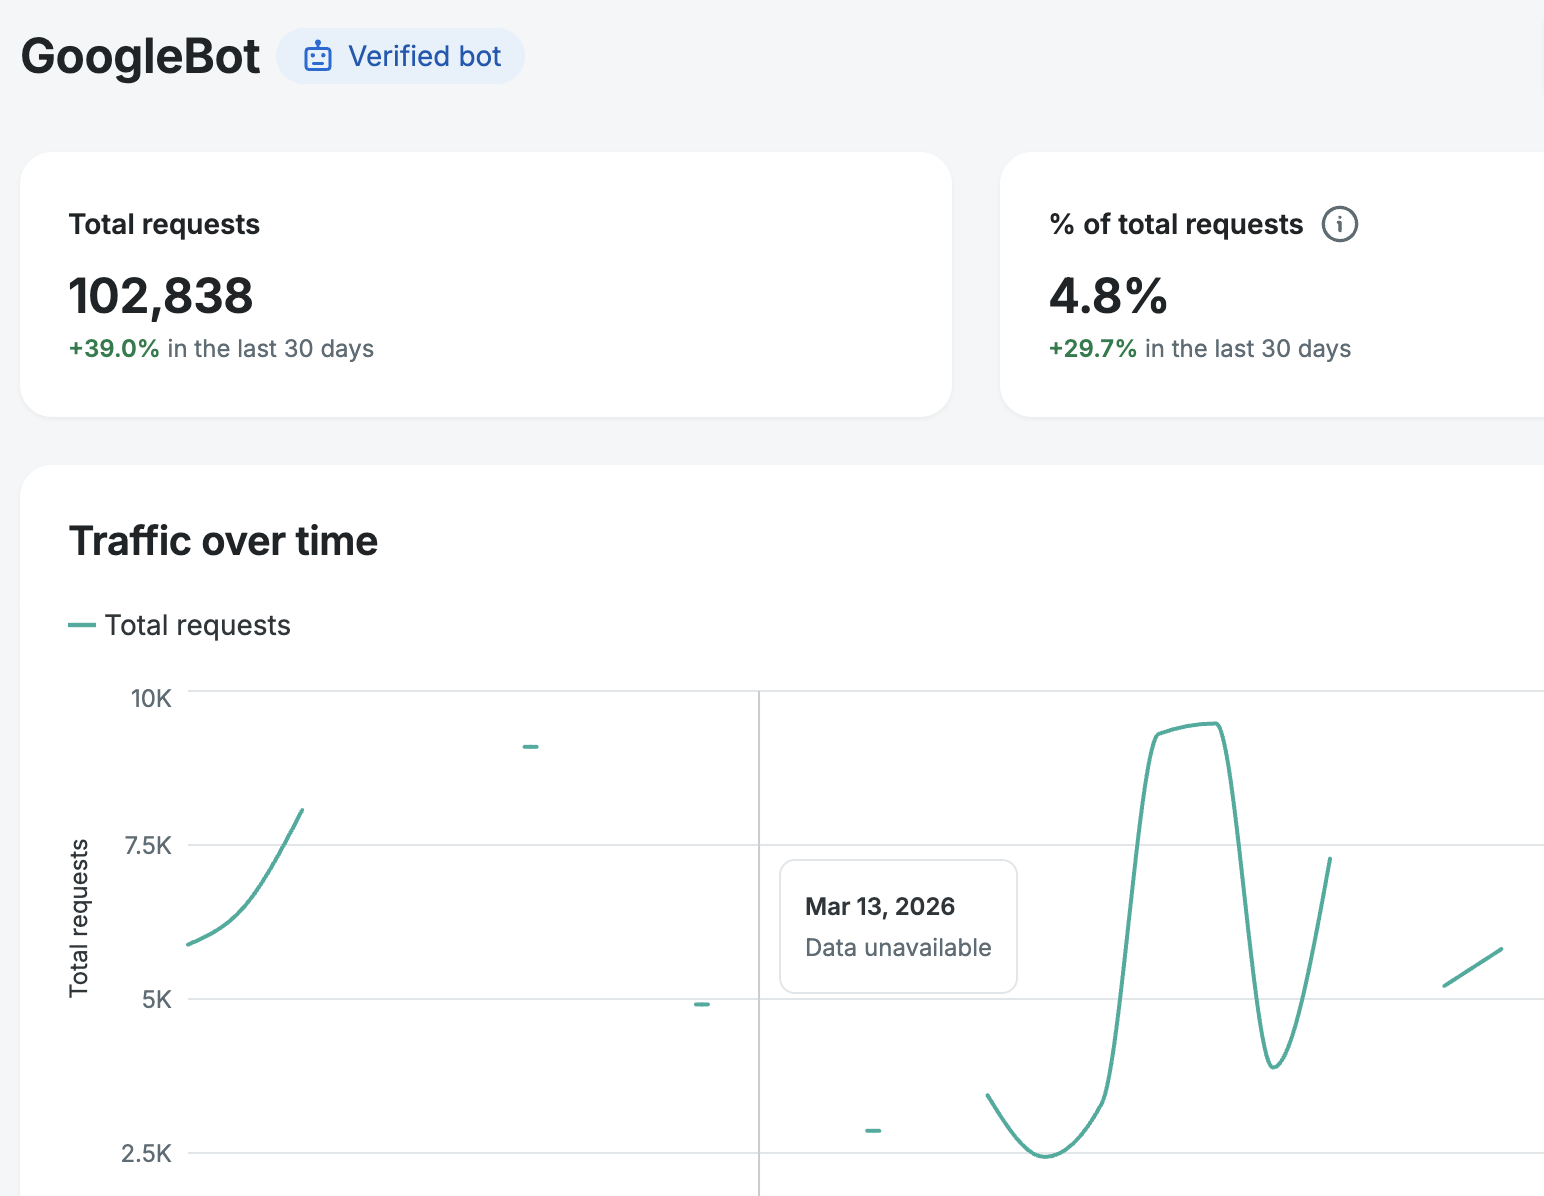This screenshot has width=1544, height=1196.
Task: Click the teal legend line swatch
Action: [82, 625]
